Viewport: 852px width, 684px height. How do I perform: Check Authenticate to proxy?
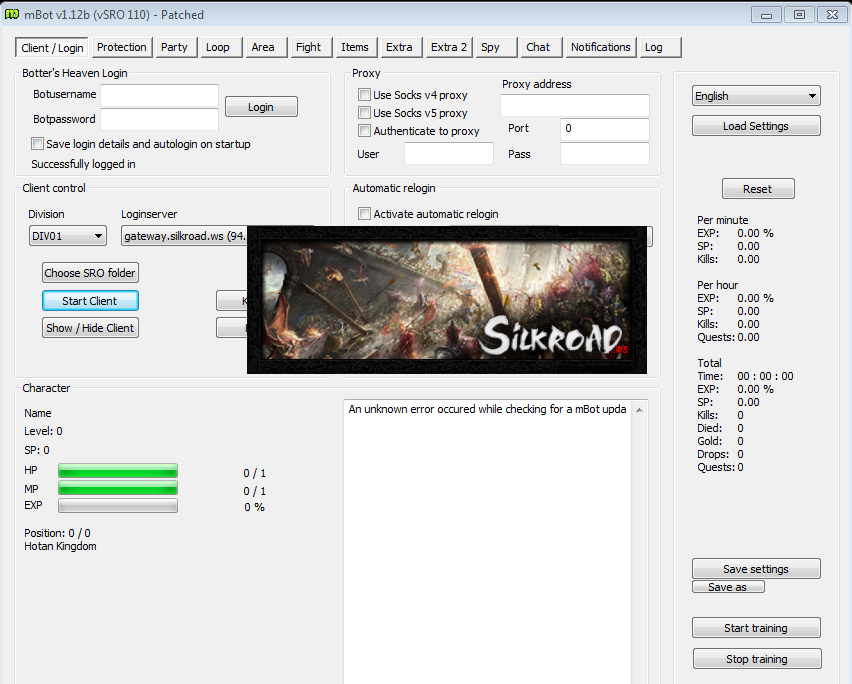point(364,130)
